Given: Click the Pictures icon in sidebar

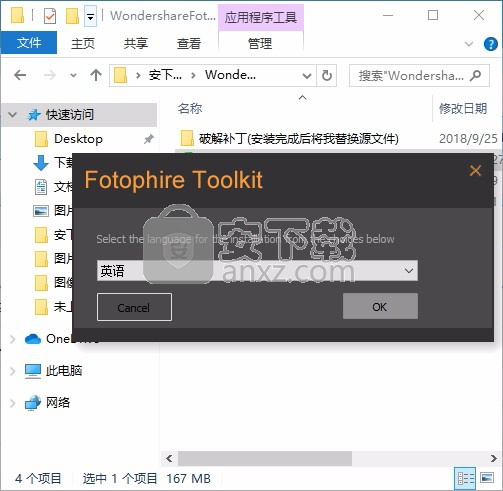Looking at the screenshot, I should coord(41,211).
